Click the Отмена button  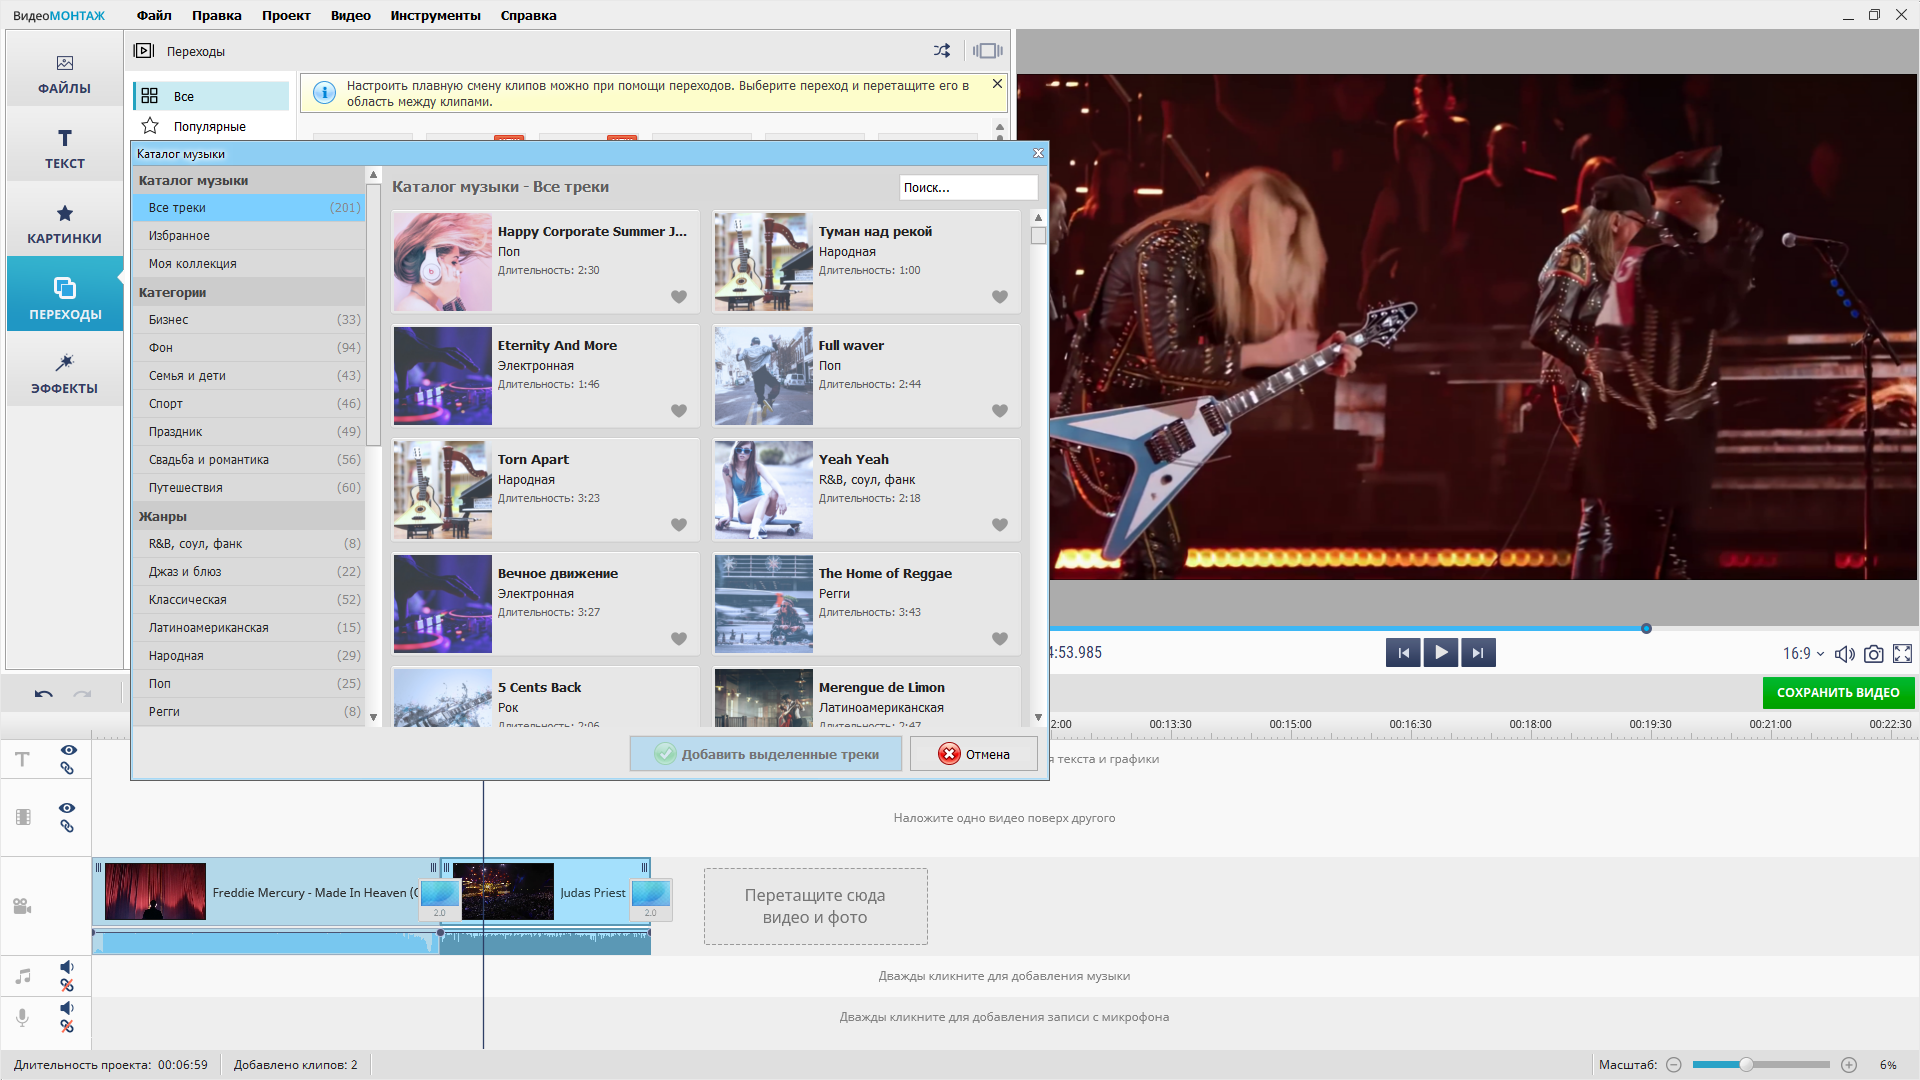(974, 754)
